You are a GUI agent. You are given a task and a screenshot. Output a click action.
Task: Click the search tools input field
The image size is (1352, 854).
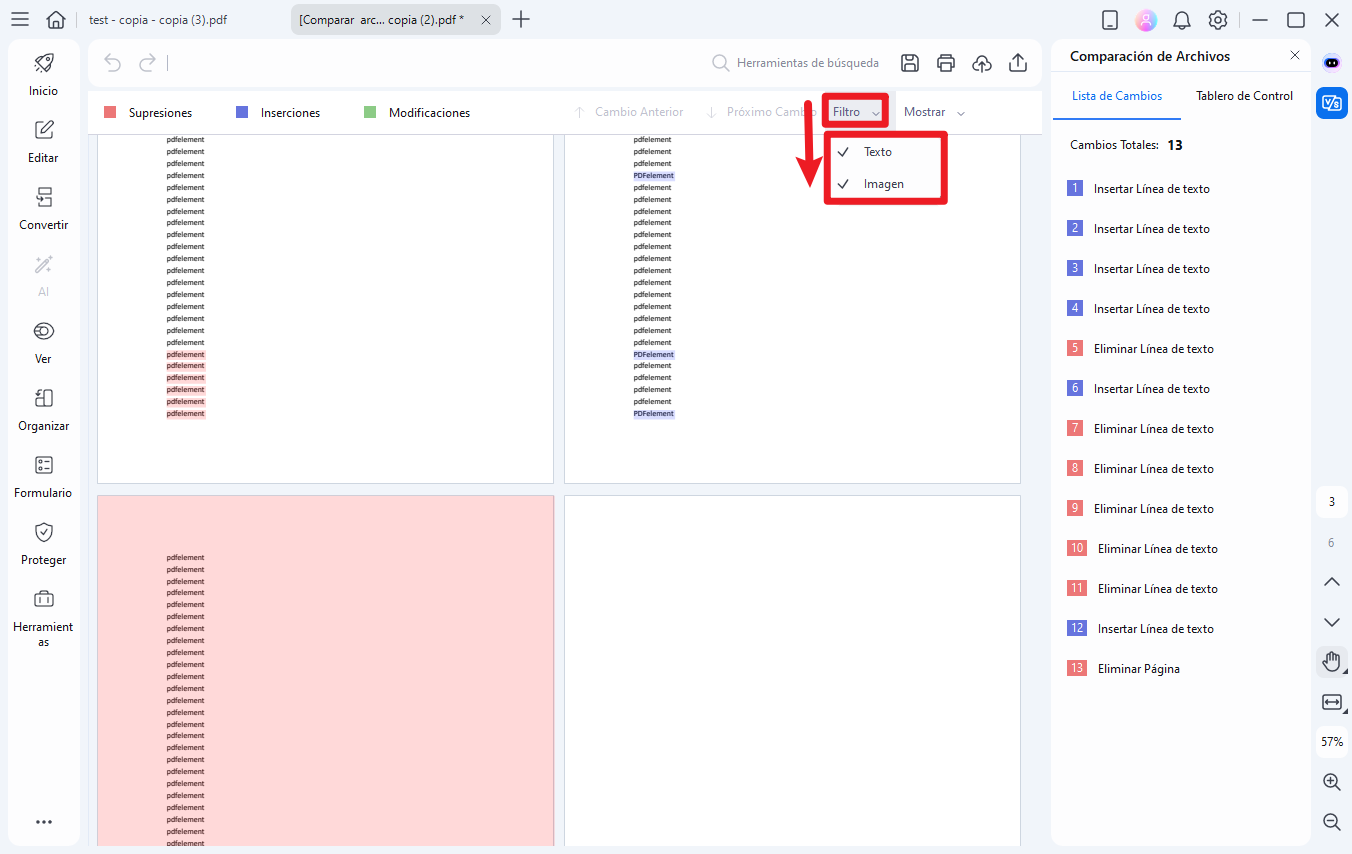point(807,62)
